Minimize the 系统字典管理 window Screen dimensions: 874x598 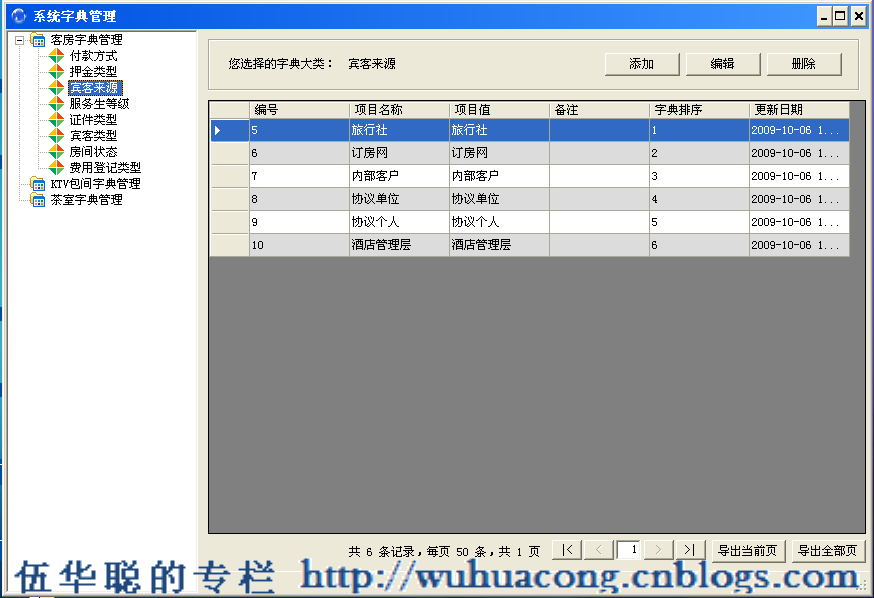point(824,16)
